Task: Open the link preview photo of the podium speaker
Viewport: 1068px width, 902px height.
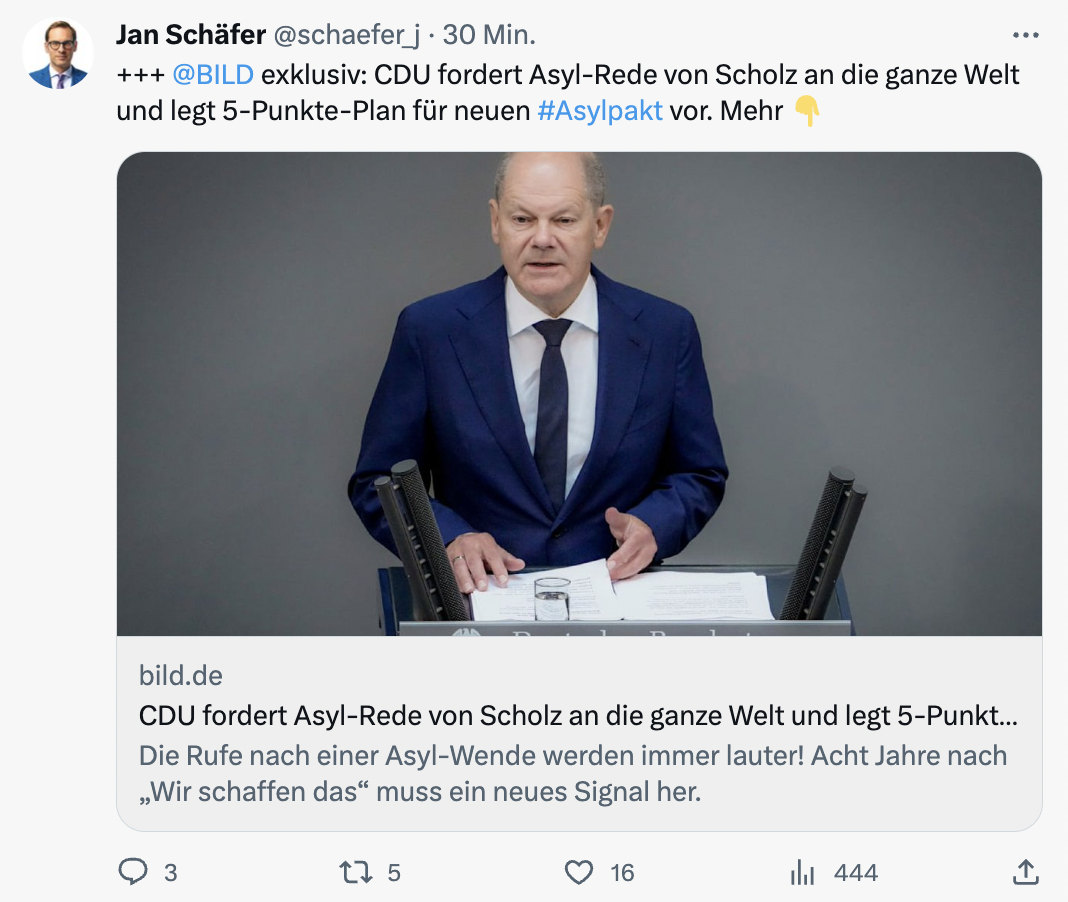Action: pos(579,393)
